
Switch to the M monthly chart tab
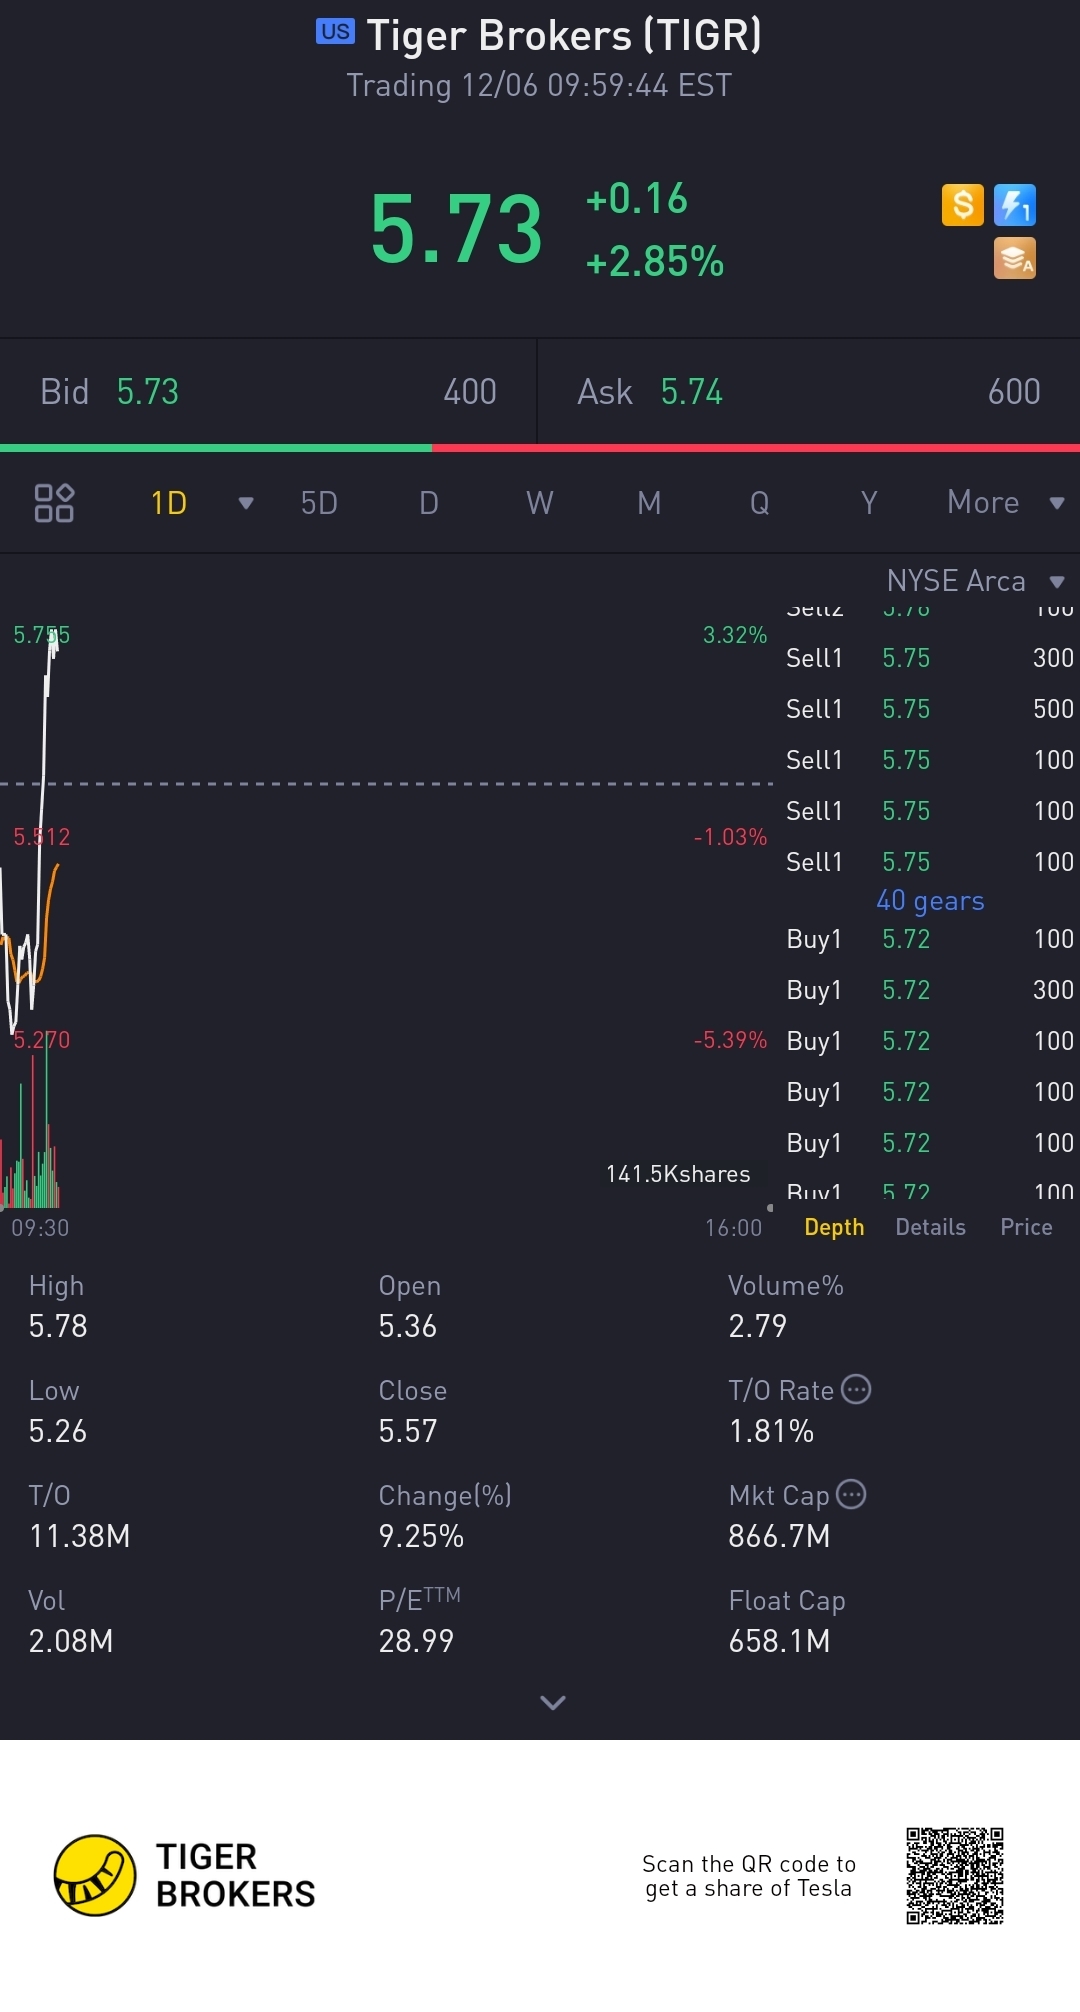(650, 503)
